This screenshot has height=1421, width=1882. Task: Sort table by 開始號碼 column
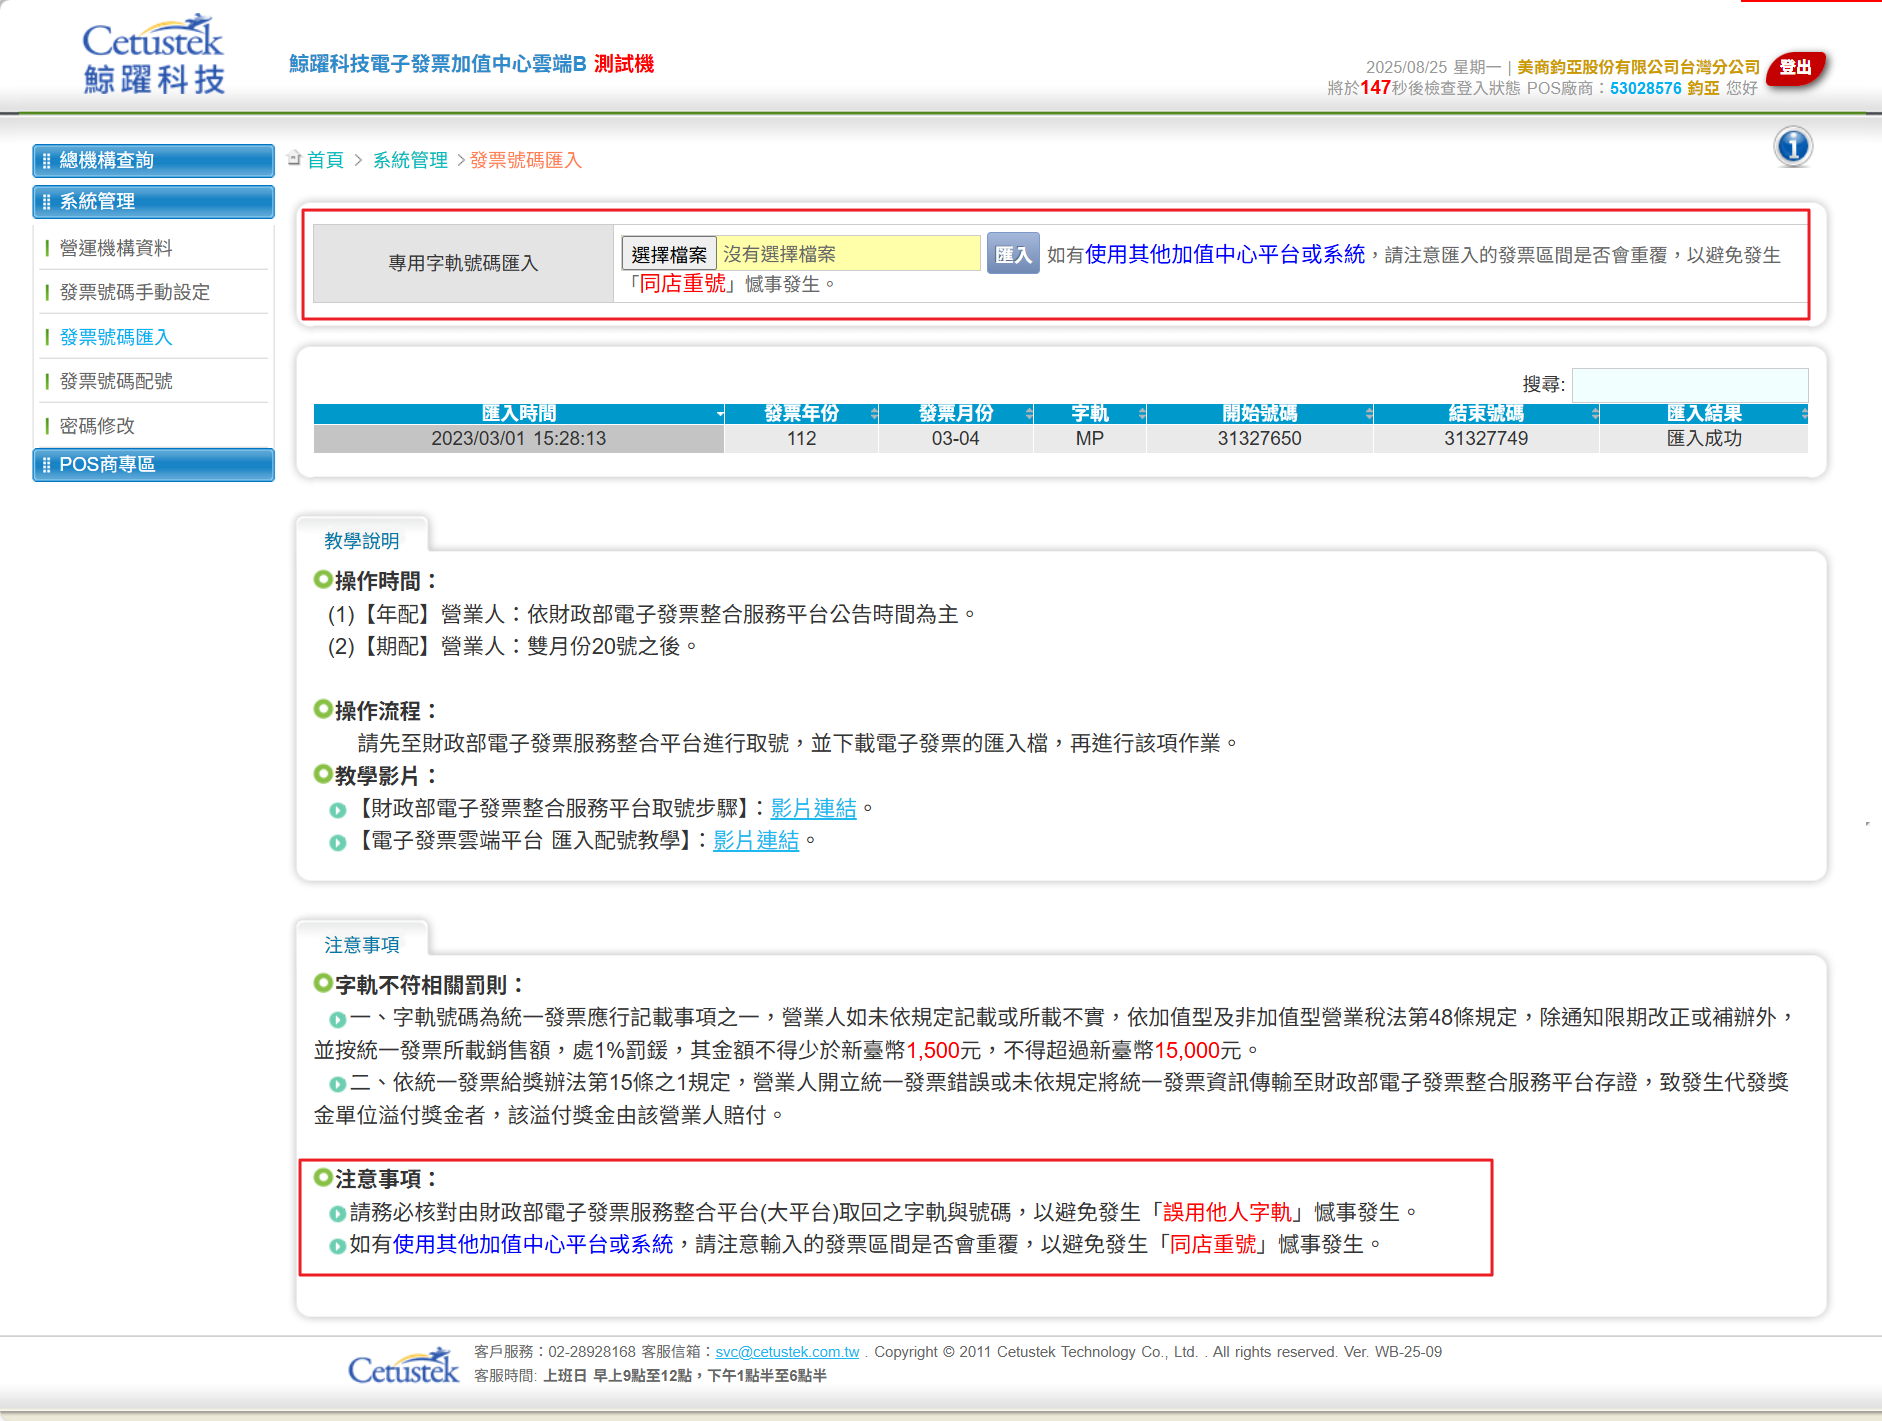click(1260, 414)
